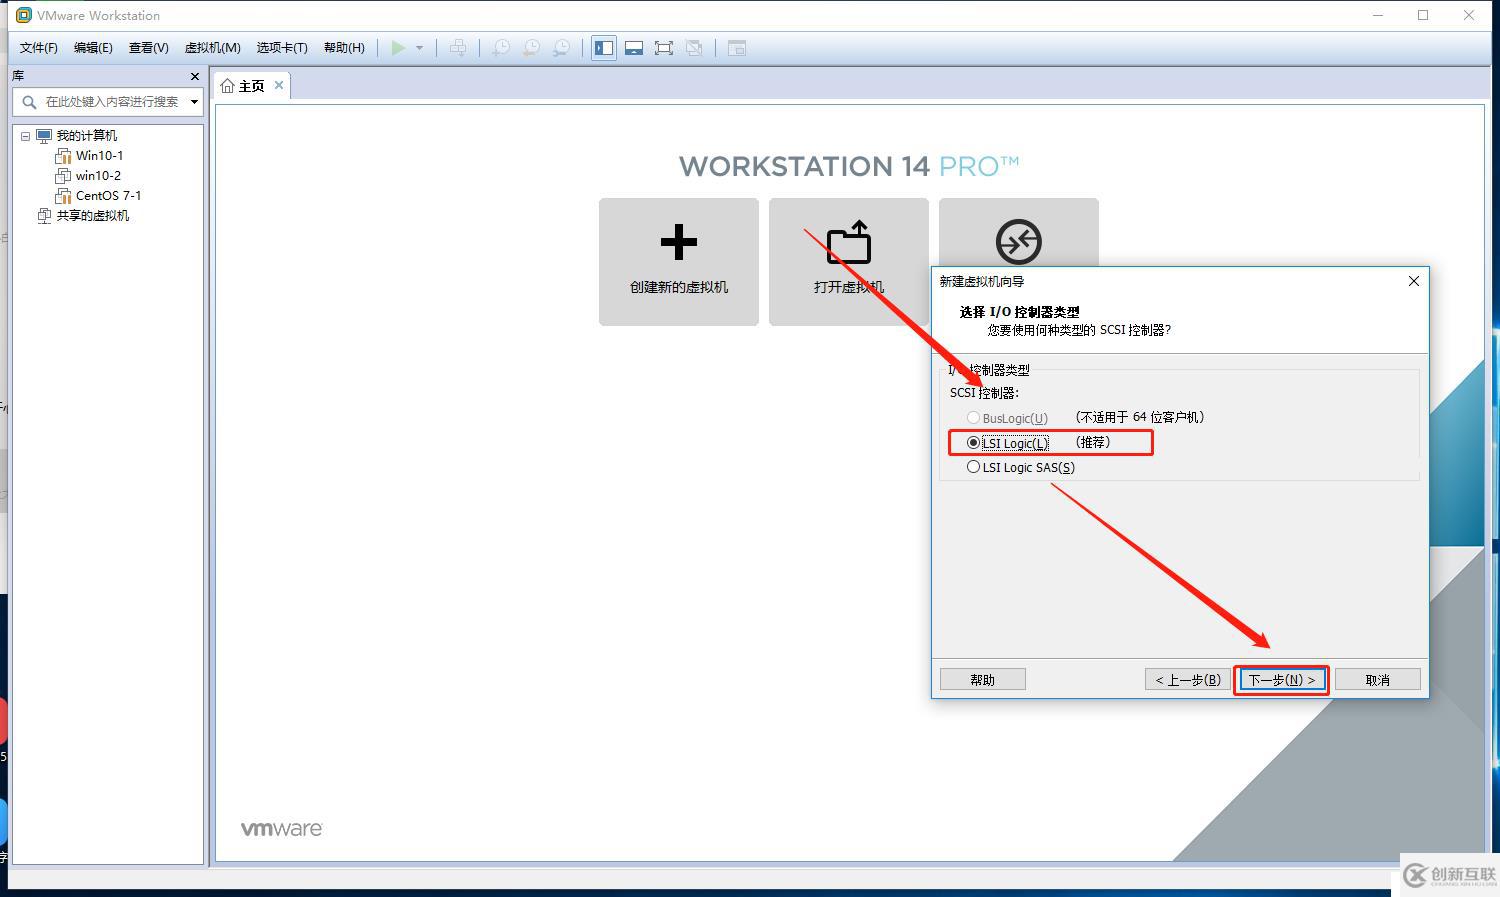Open the 编辑(E) menu
1500x897 pixels.
(x=93, y=48)
